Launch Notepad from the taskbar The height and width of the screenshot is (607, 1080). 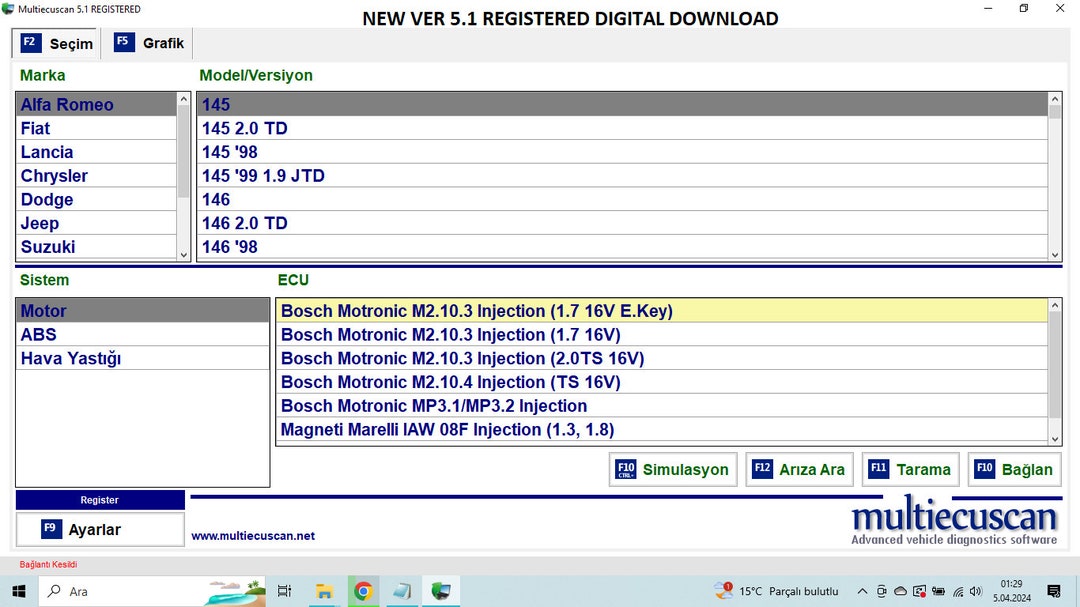coord(402,591)
